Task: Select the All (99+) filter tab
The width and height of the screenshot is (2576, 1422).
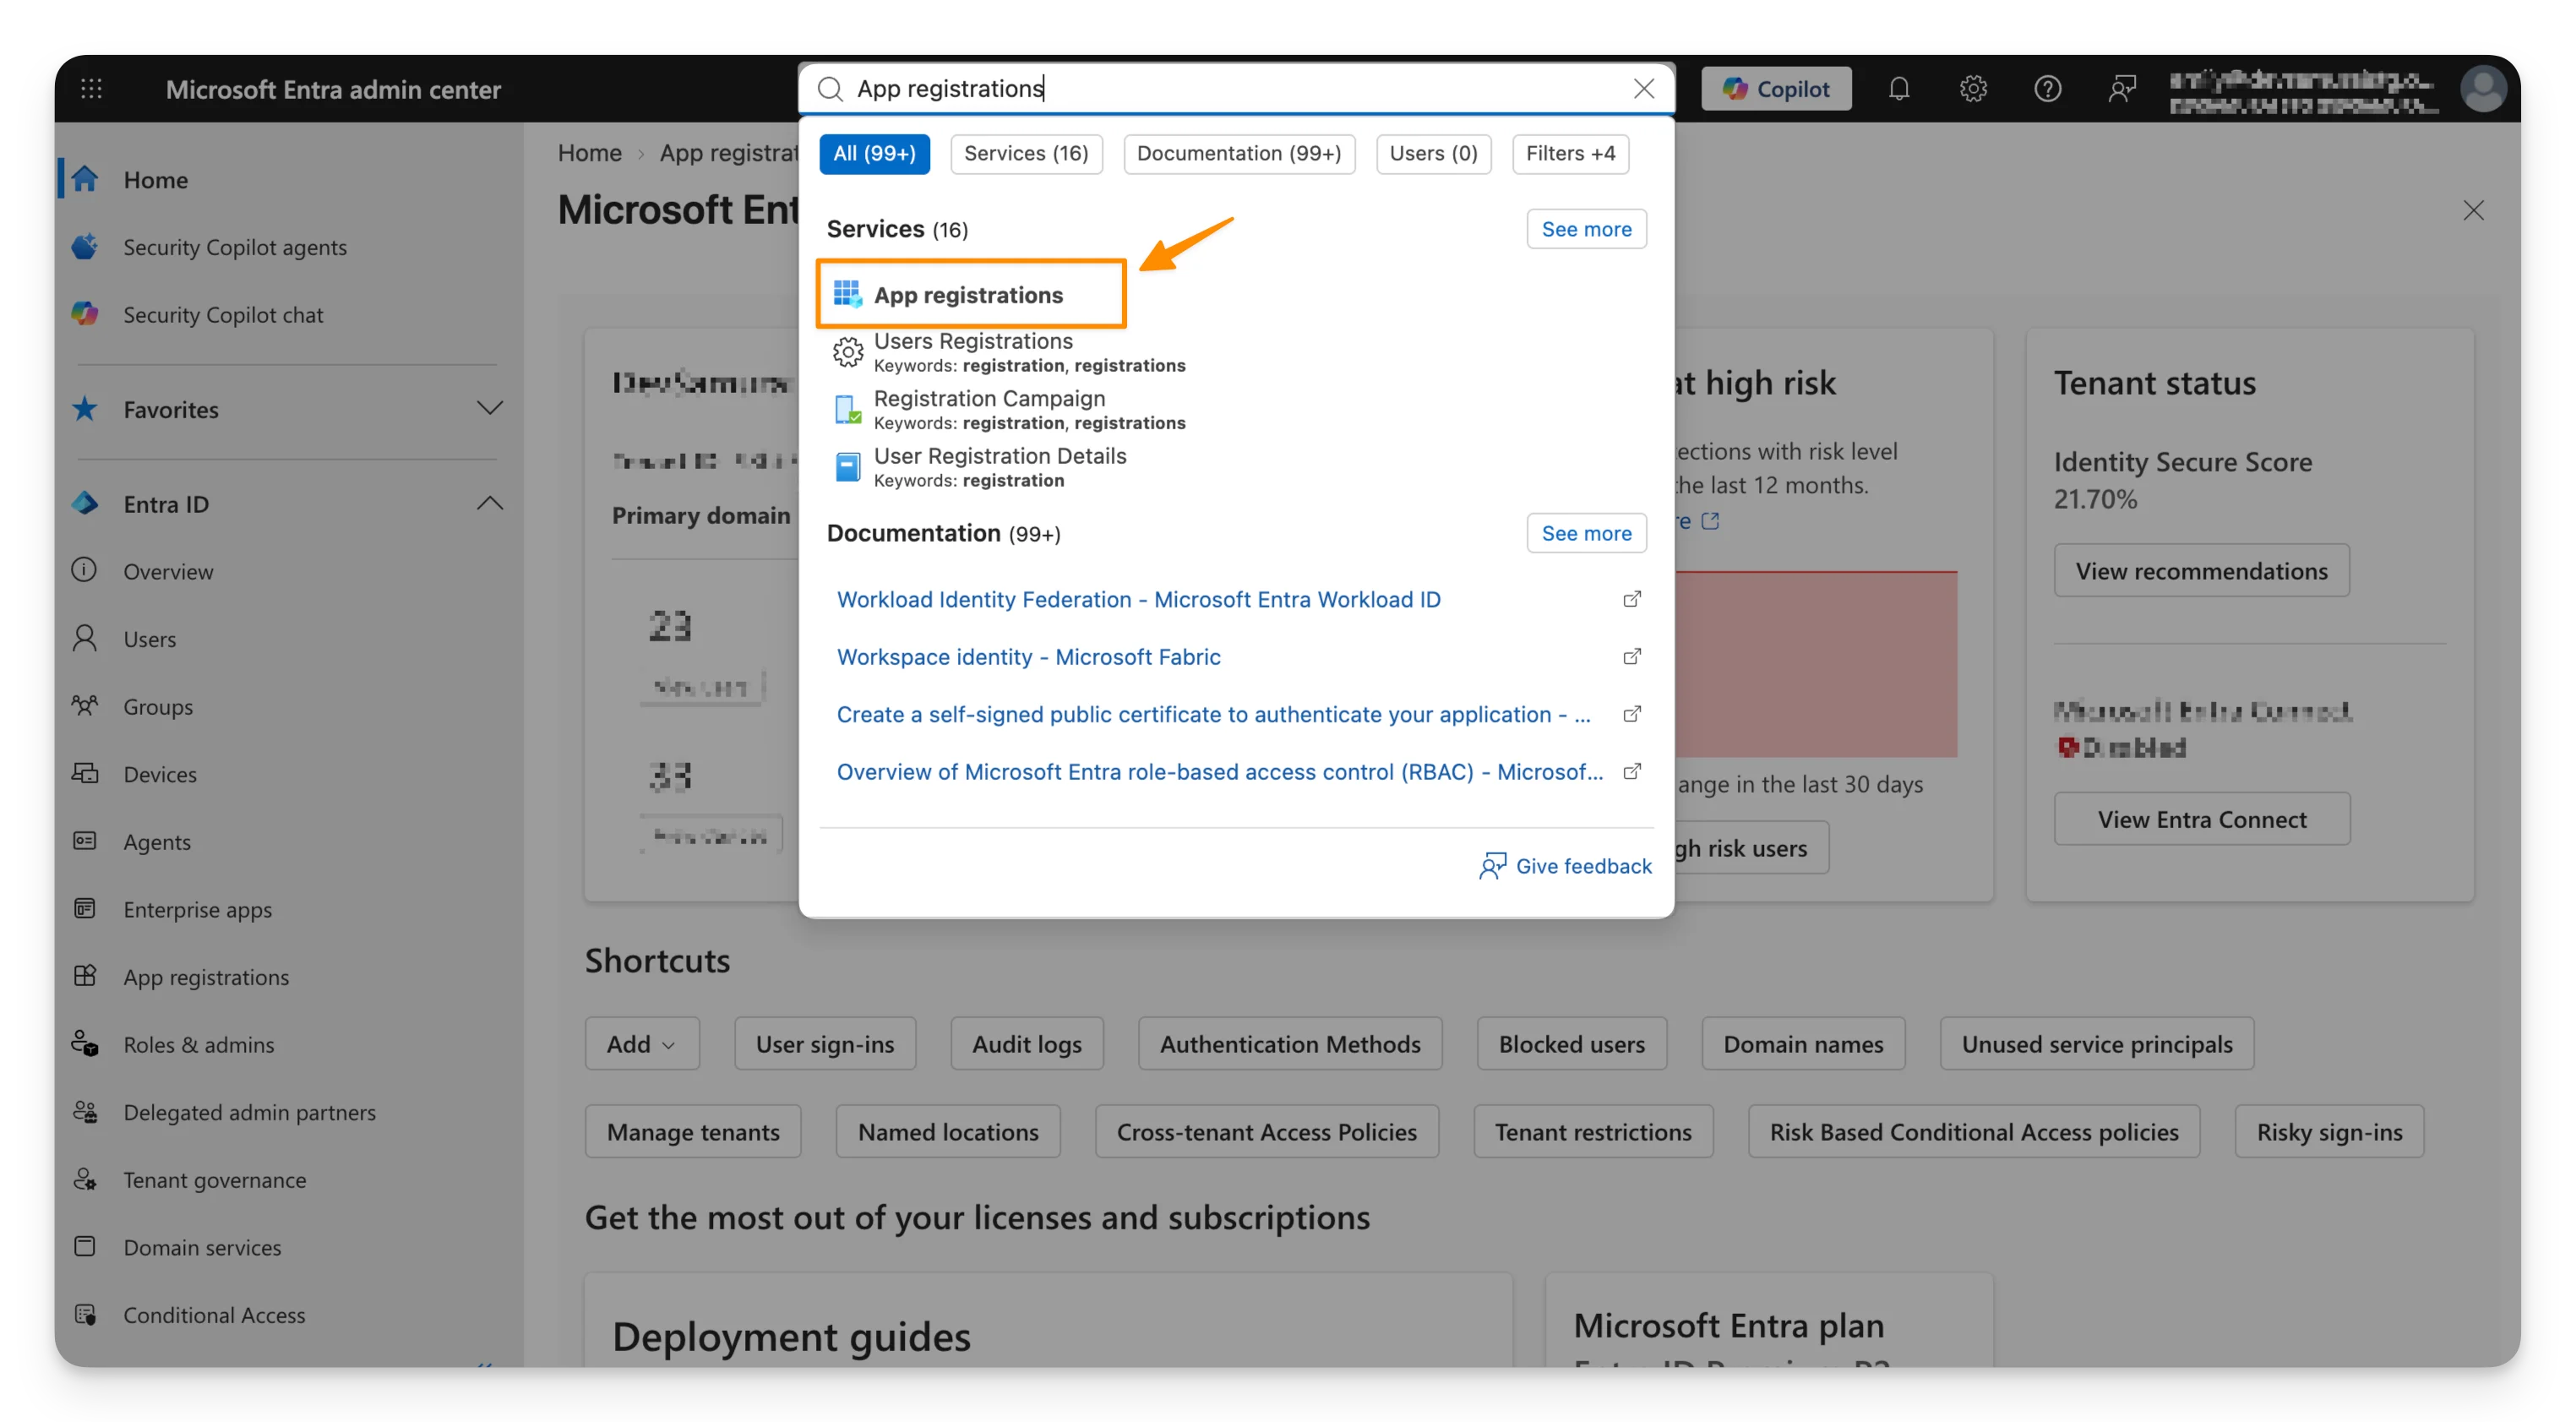Action: [874, 153]
